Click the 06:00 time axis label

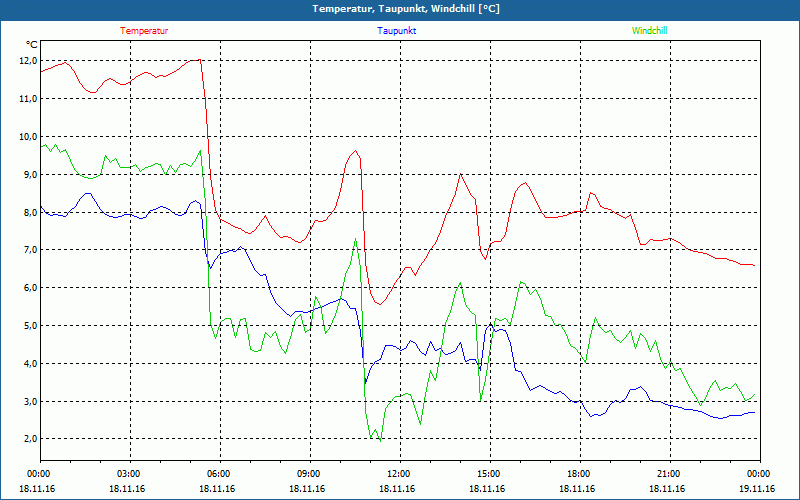pos(219,474)
